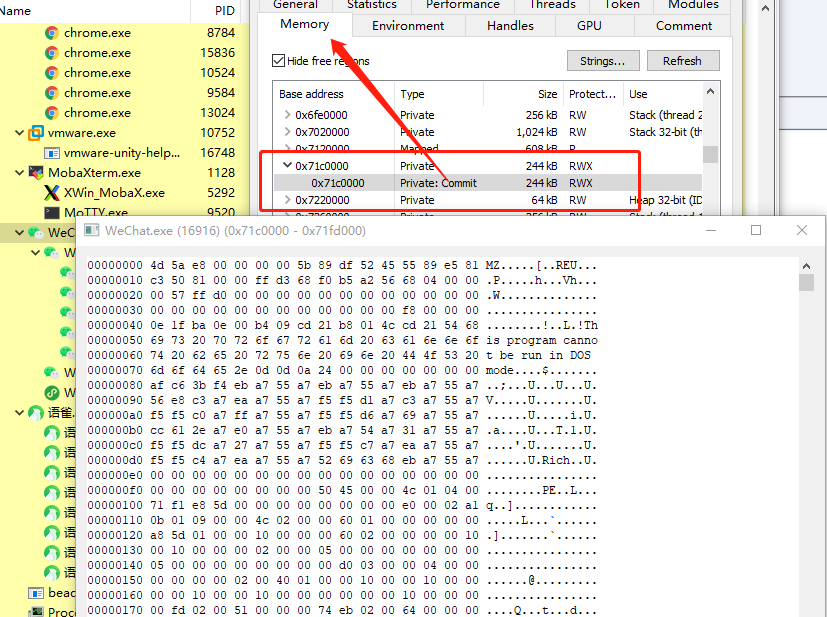Click the Strings... button

603,61
